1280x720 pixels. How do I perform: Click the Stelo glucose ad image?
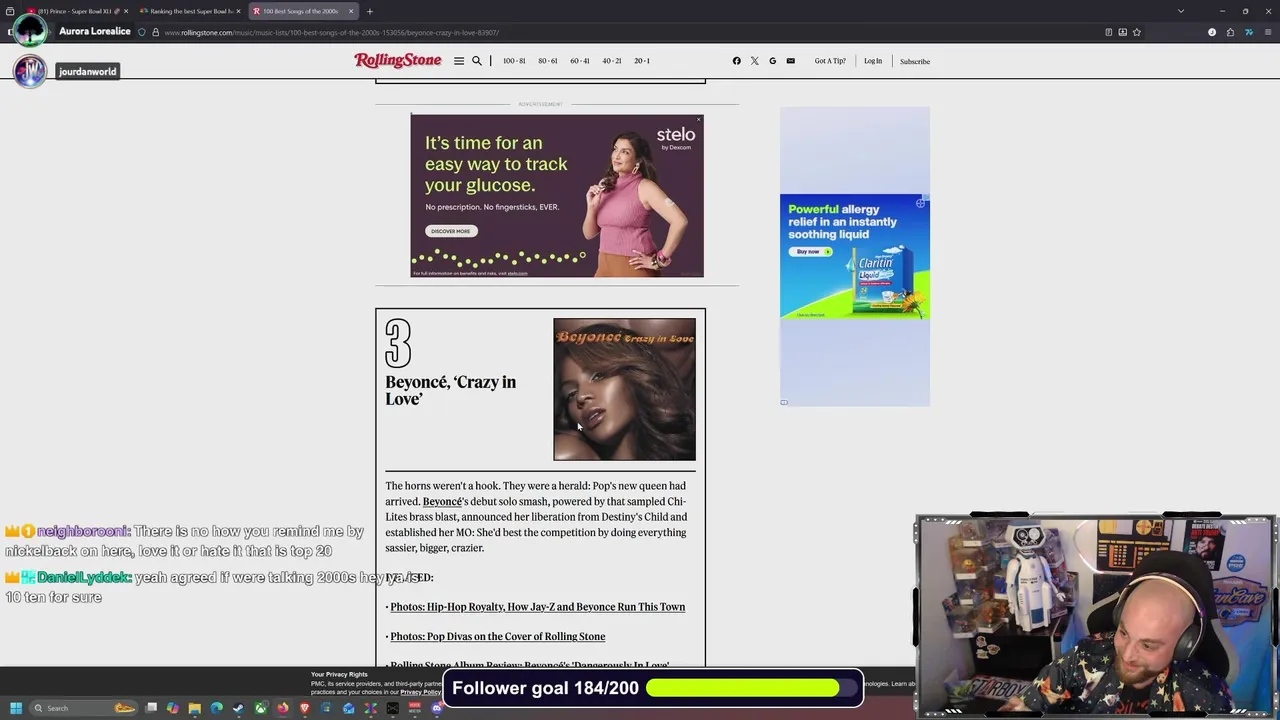(557, 196)
